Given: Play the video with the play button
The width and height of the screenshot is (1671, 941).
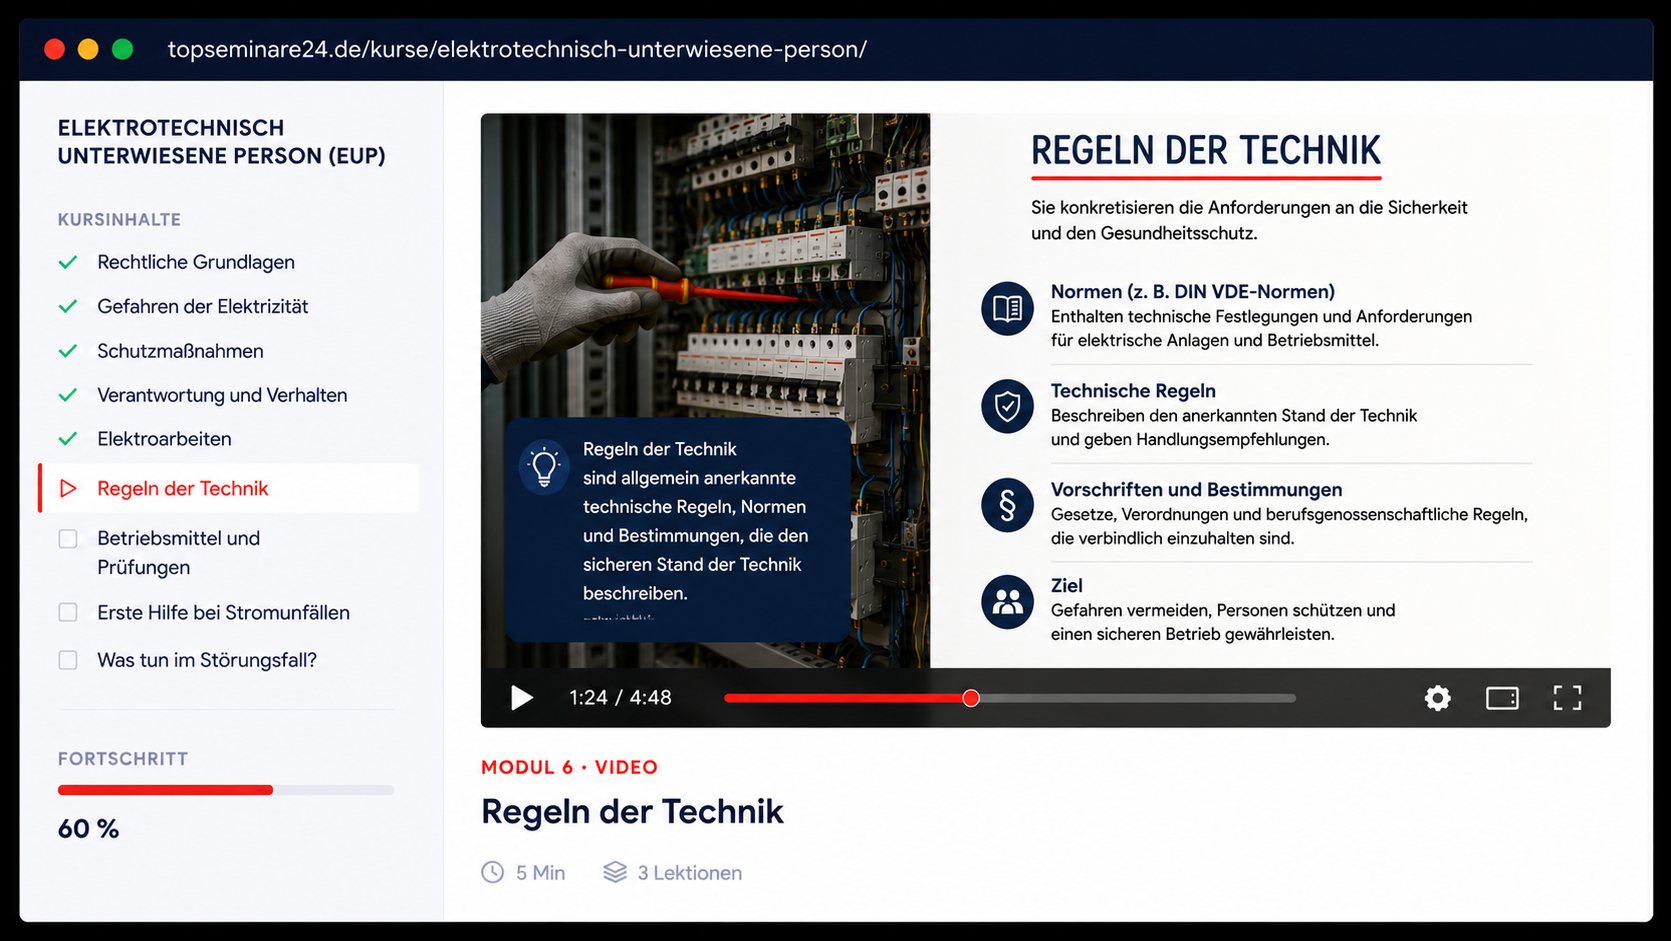Looking at the screenshot, I should [x=521, y=698].
